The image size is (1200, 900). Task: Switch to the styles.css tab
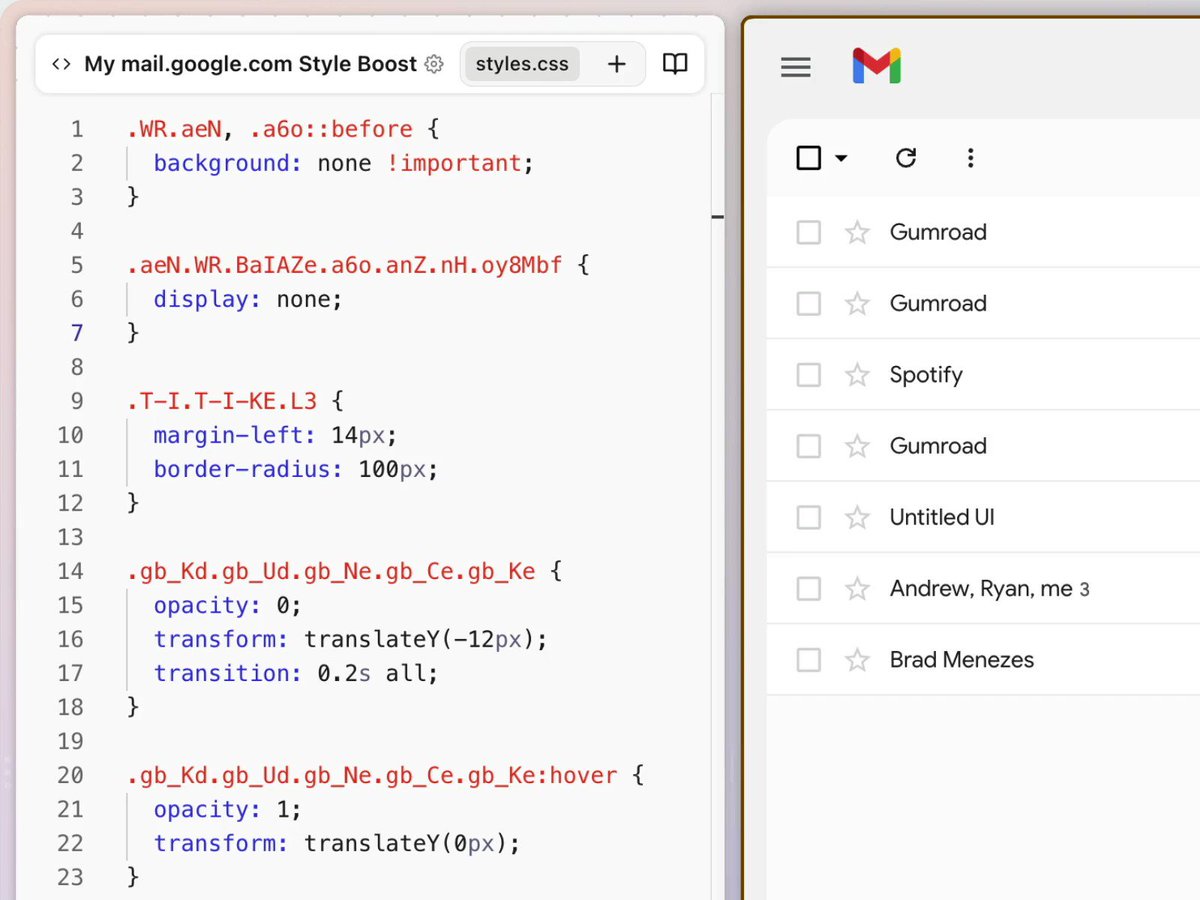pos(521,63)
